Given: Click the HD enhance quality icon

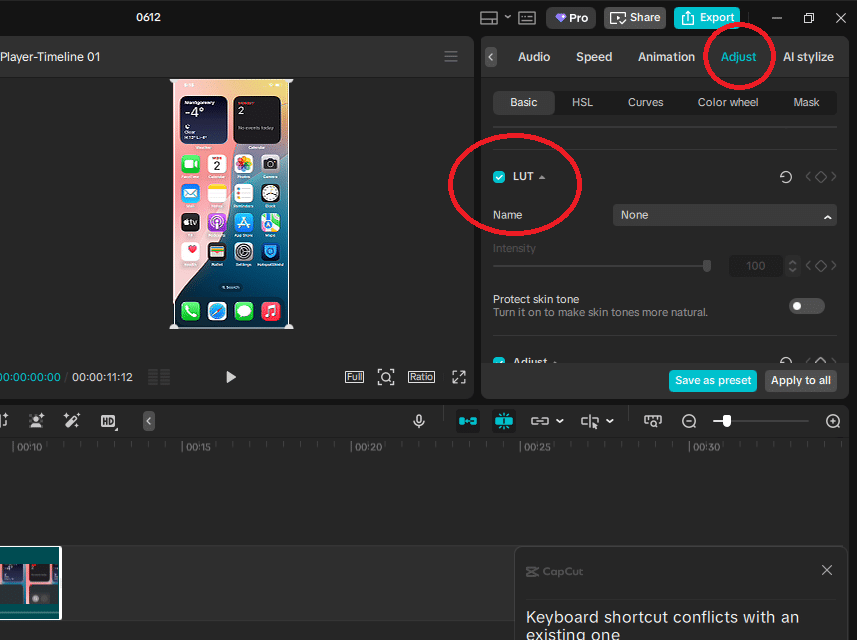Looking at the screenshot, I should [x=108, y=421].
